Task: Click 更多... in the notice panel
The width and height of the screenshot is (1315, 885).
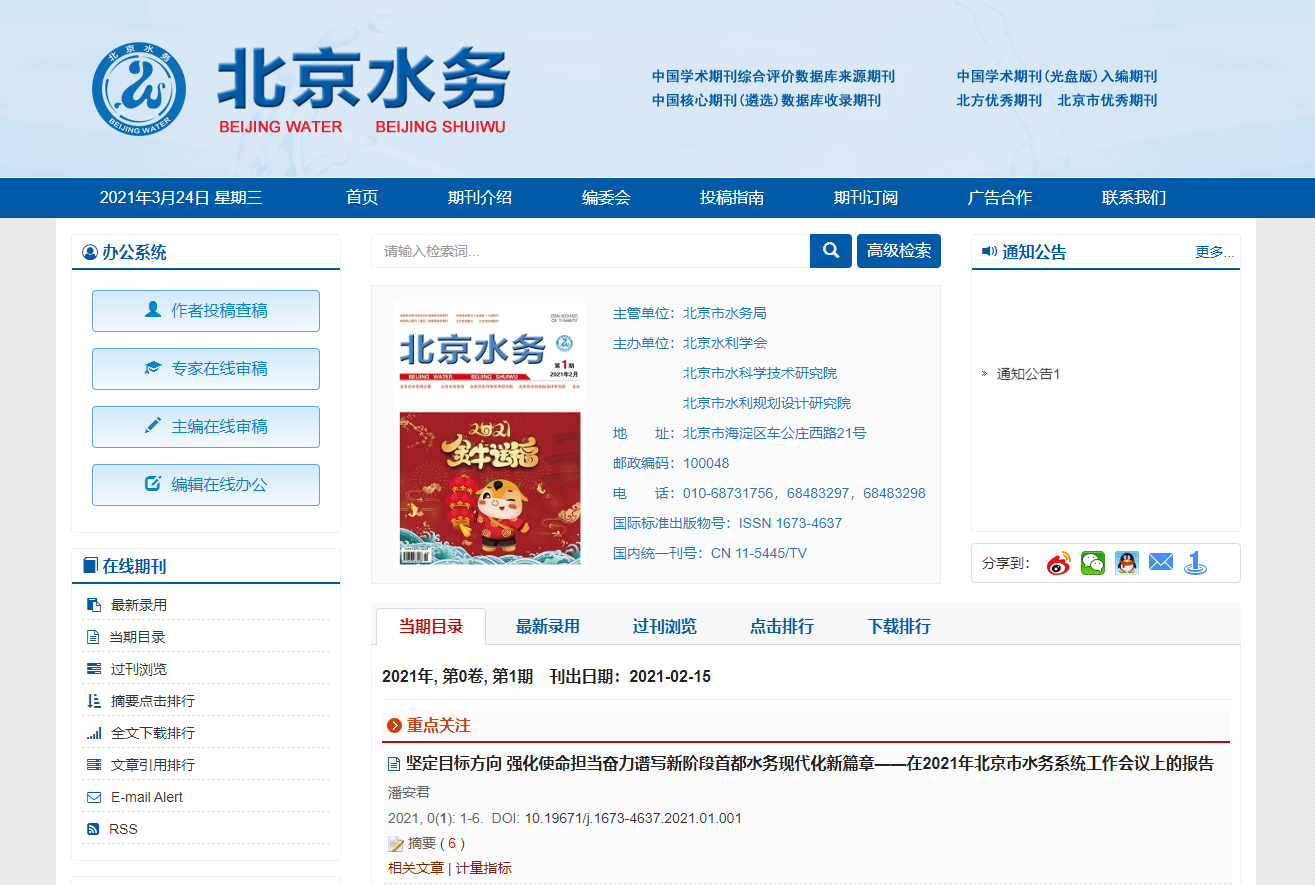Action: pos(1215,252)
